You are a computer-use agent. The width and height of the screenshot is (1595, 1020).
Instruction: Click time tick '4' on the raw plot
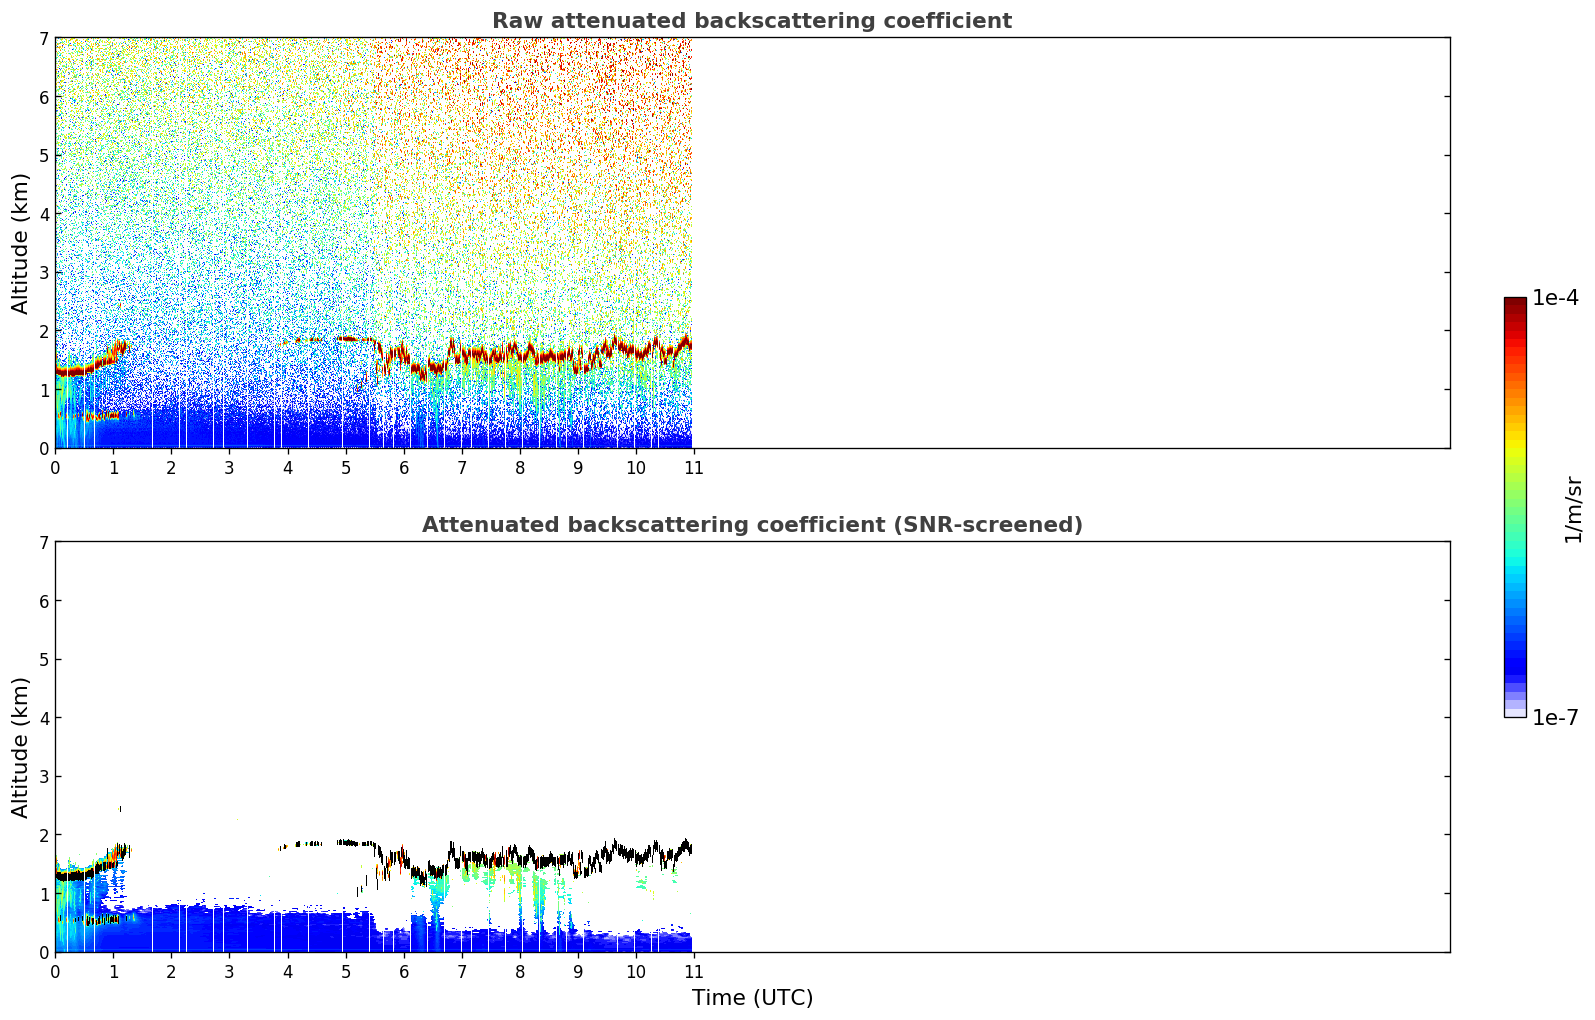coord(288,468)
